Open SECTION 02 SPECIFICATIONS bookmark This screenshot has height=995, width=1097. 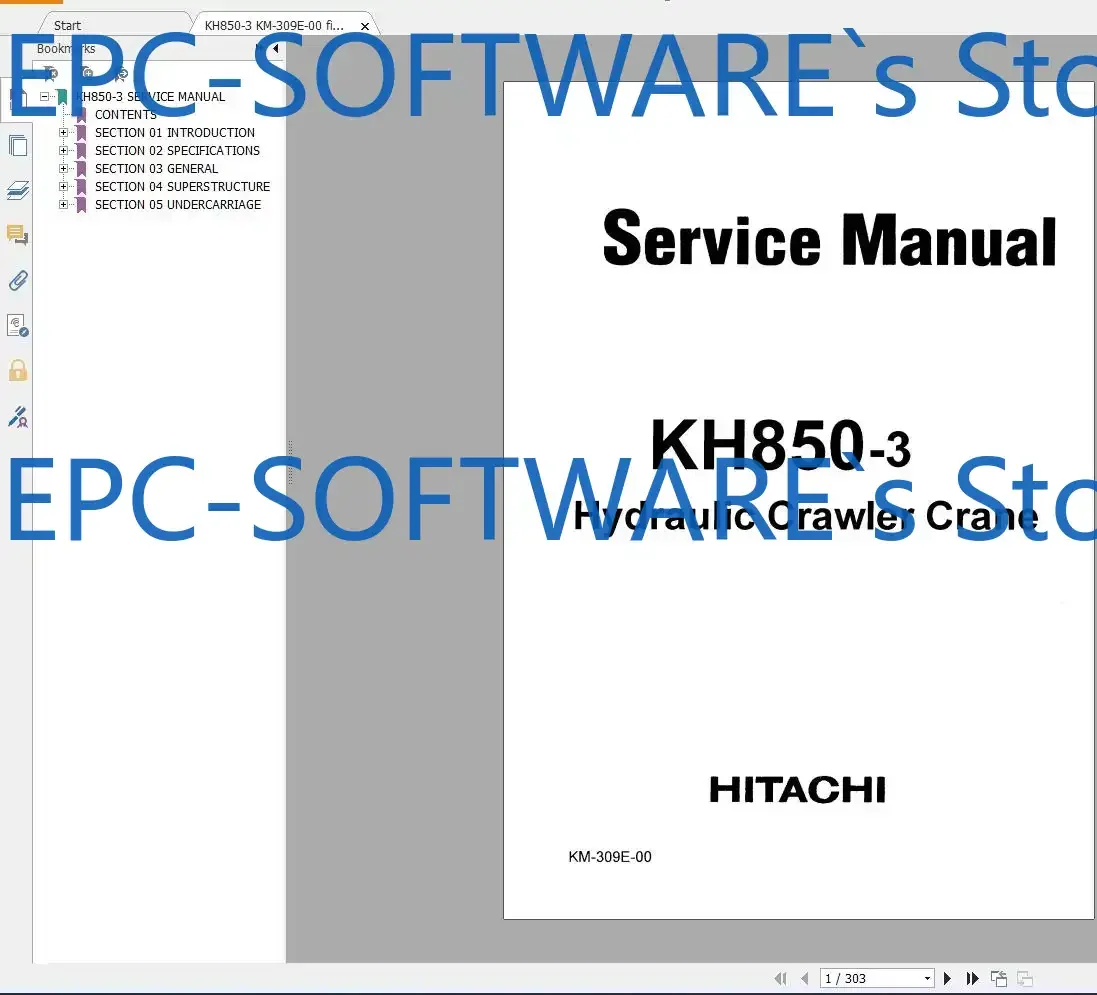pyautogui.click(x=177, y=150)
